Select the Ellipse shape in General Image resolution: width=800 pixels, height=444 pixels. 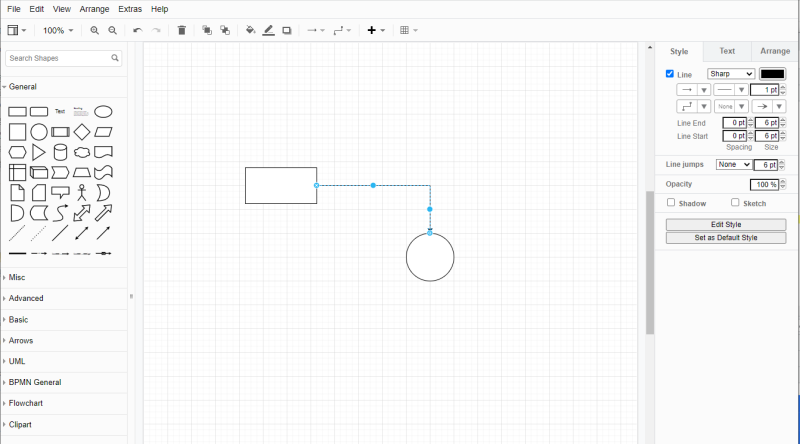pos(103,111)
